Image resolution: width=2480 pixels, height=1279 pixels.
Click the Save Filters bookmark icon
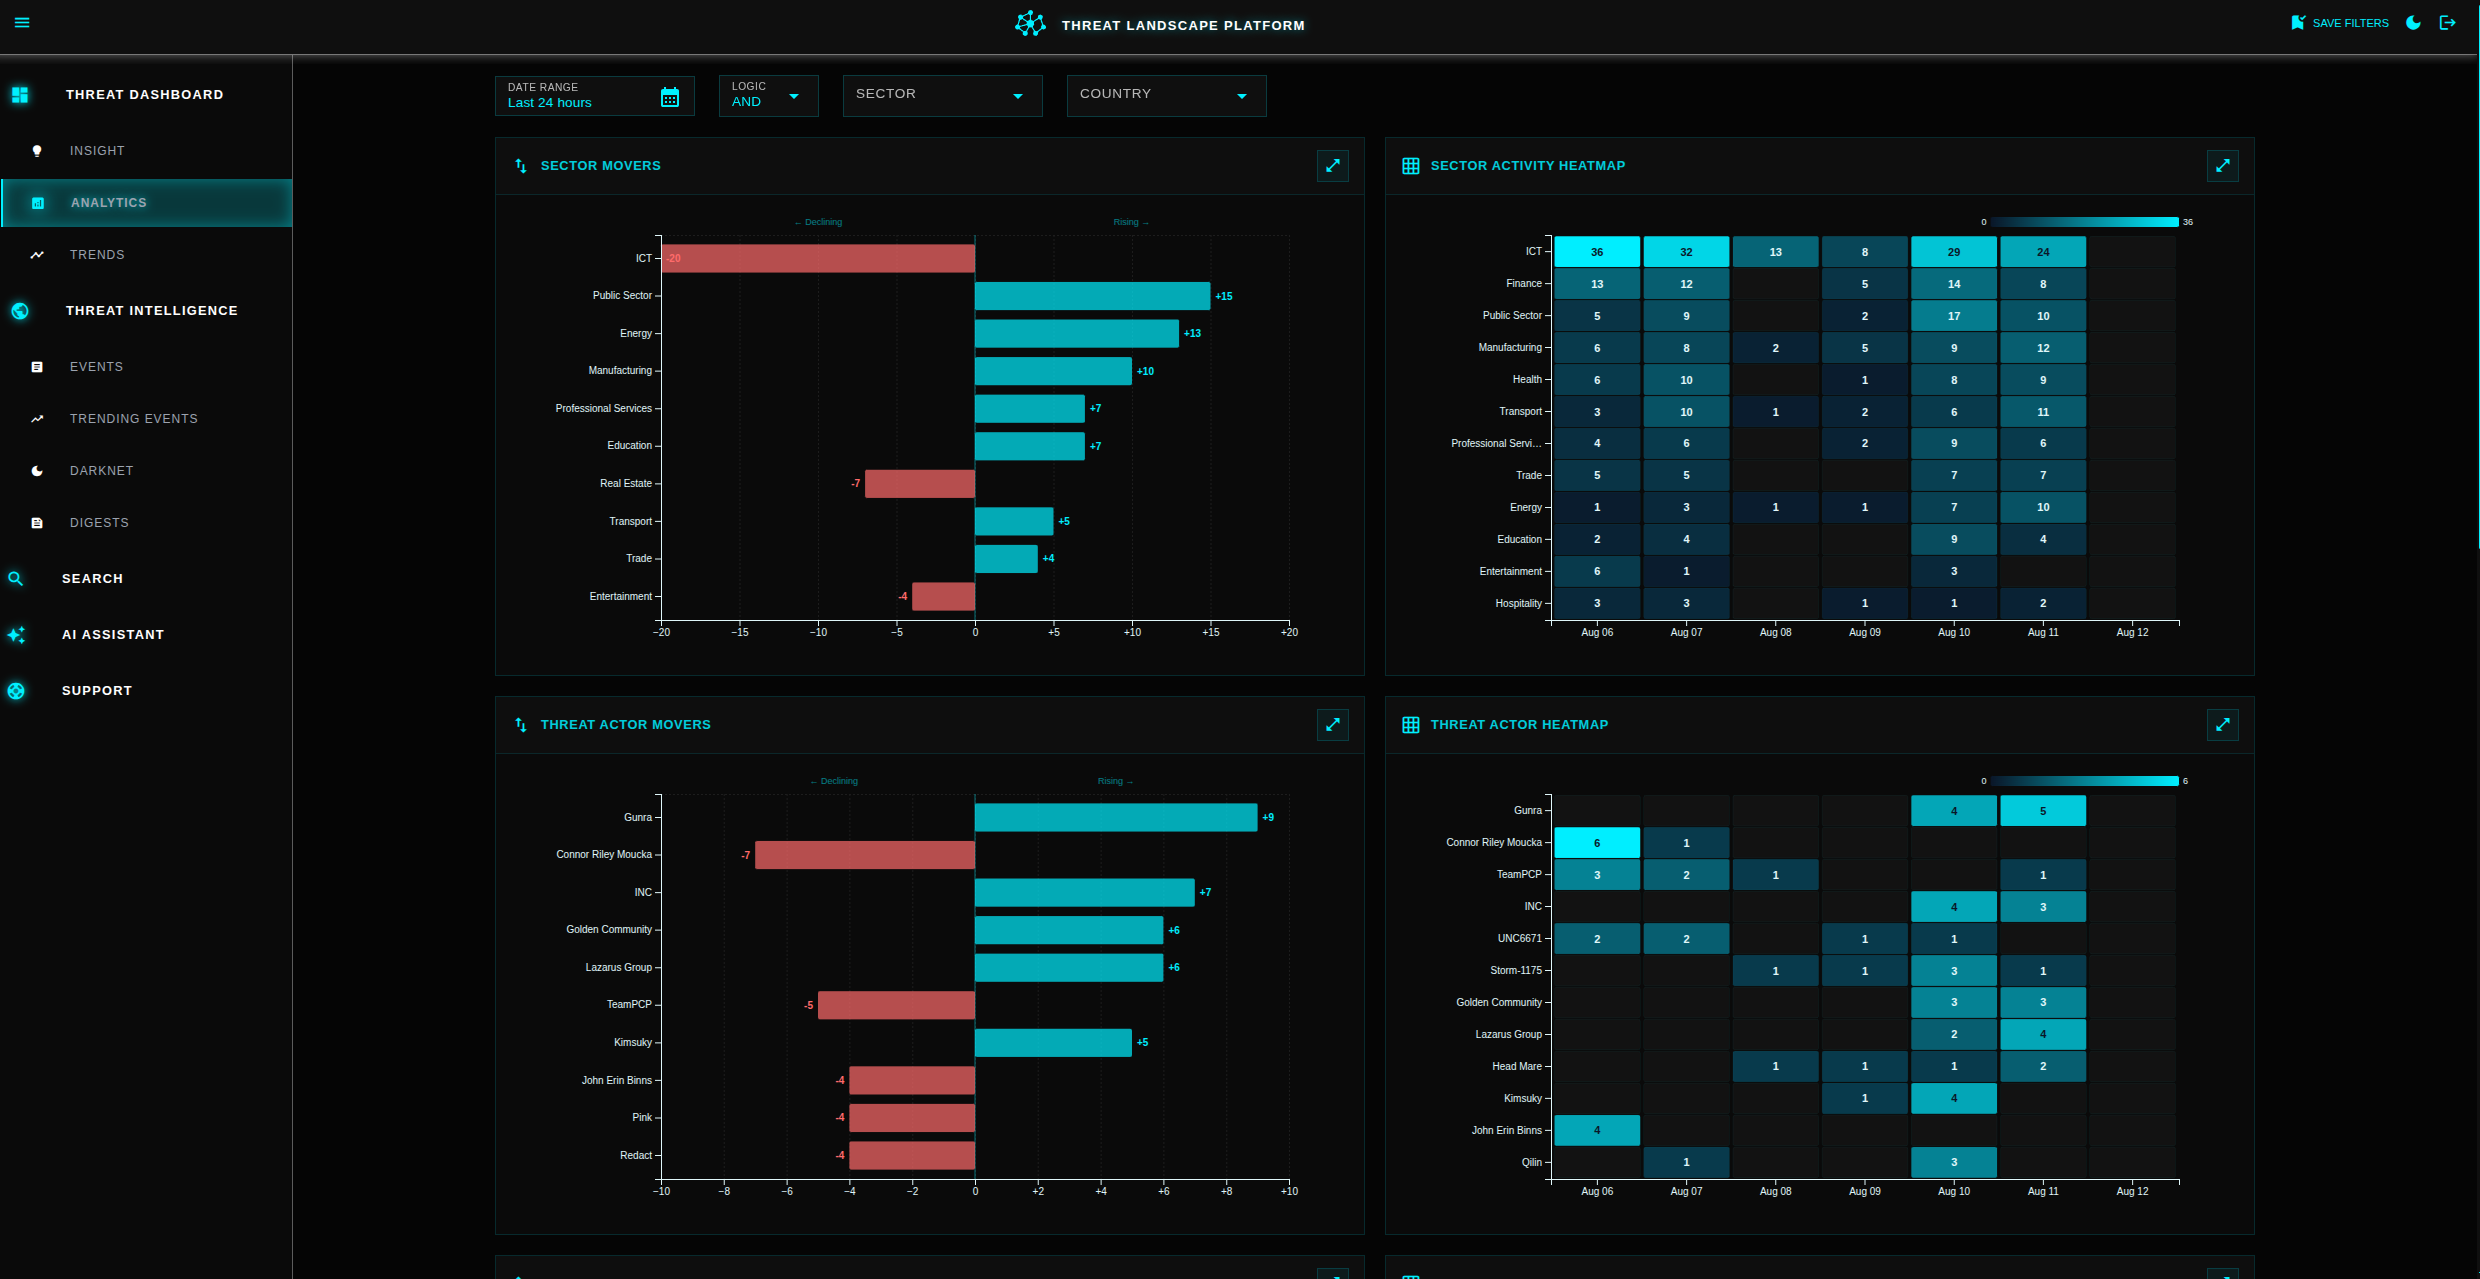click(2298, 23)
